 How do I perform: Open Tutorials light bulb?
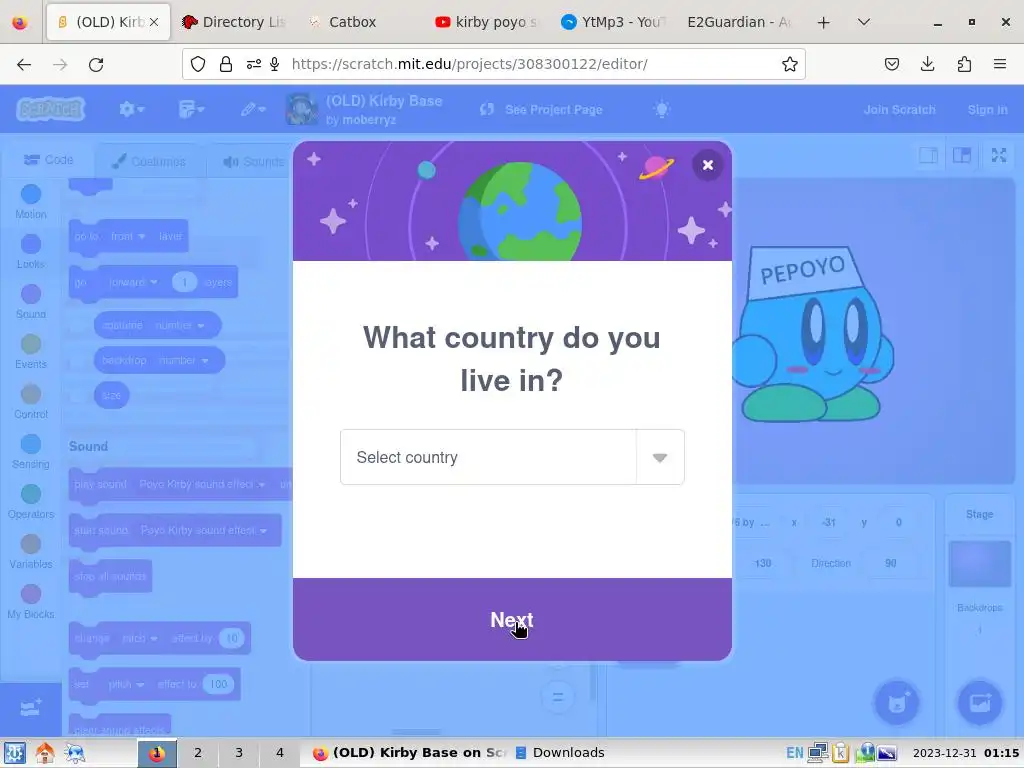coord(662,109)
